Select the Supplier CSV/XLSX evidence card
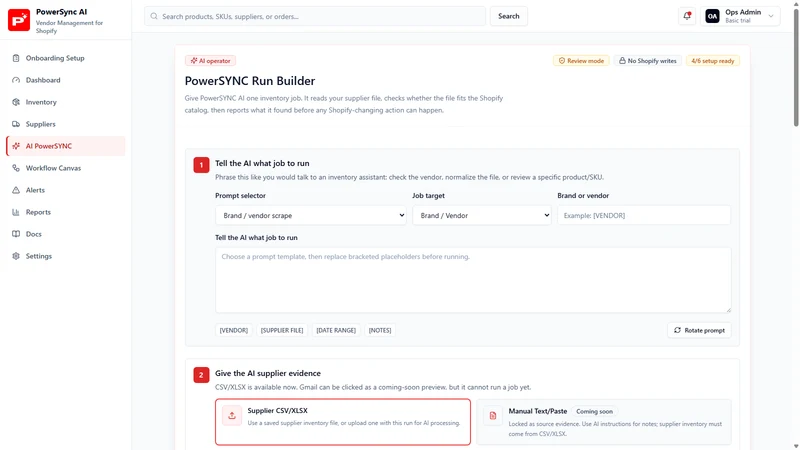 click(343, 422)
